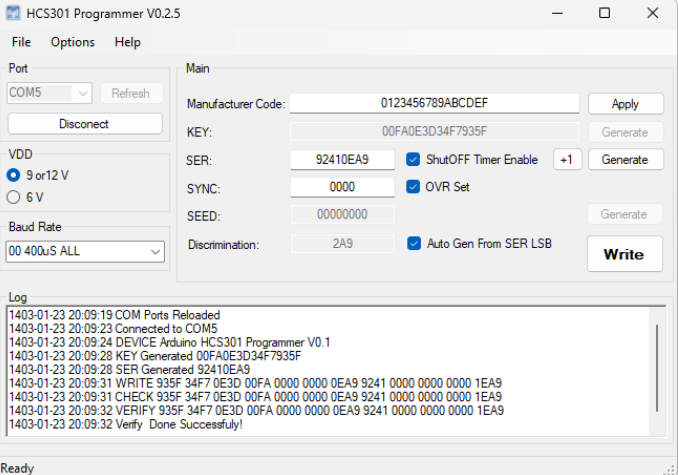Maximize the programmer window

pos(604,13)
